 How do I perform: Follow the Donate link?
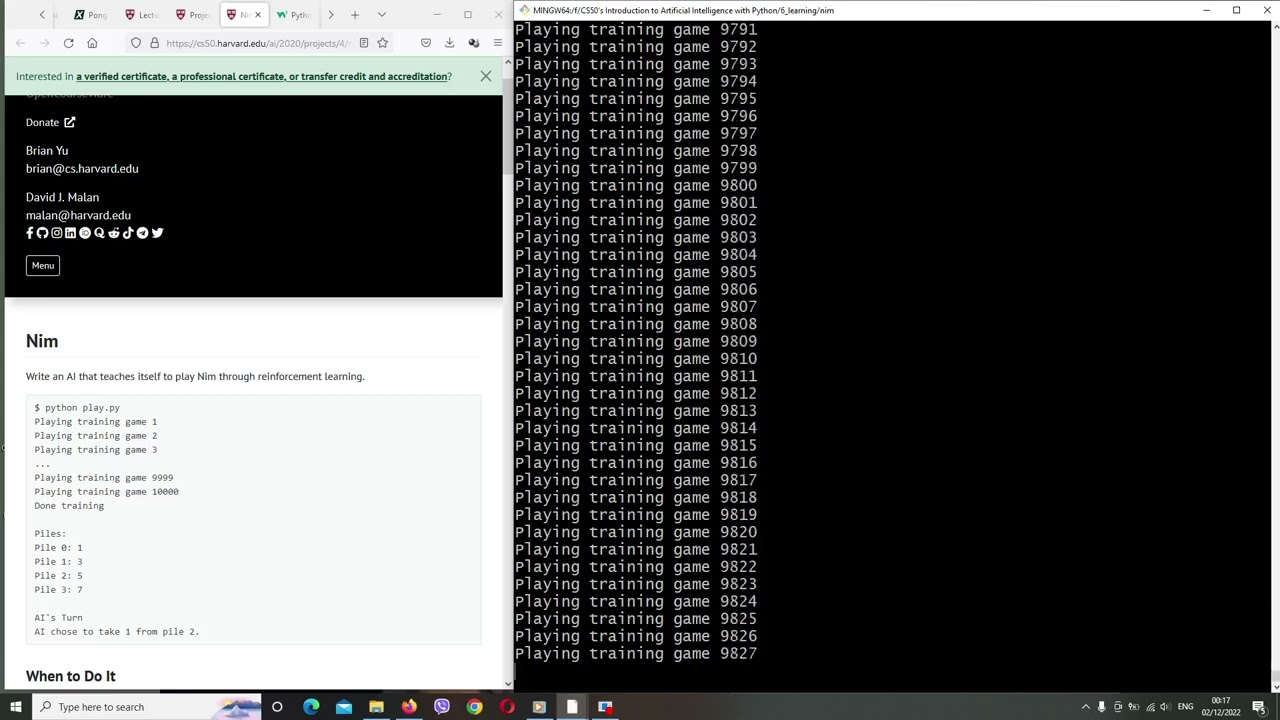coord(50,122)
